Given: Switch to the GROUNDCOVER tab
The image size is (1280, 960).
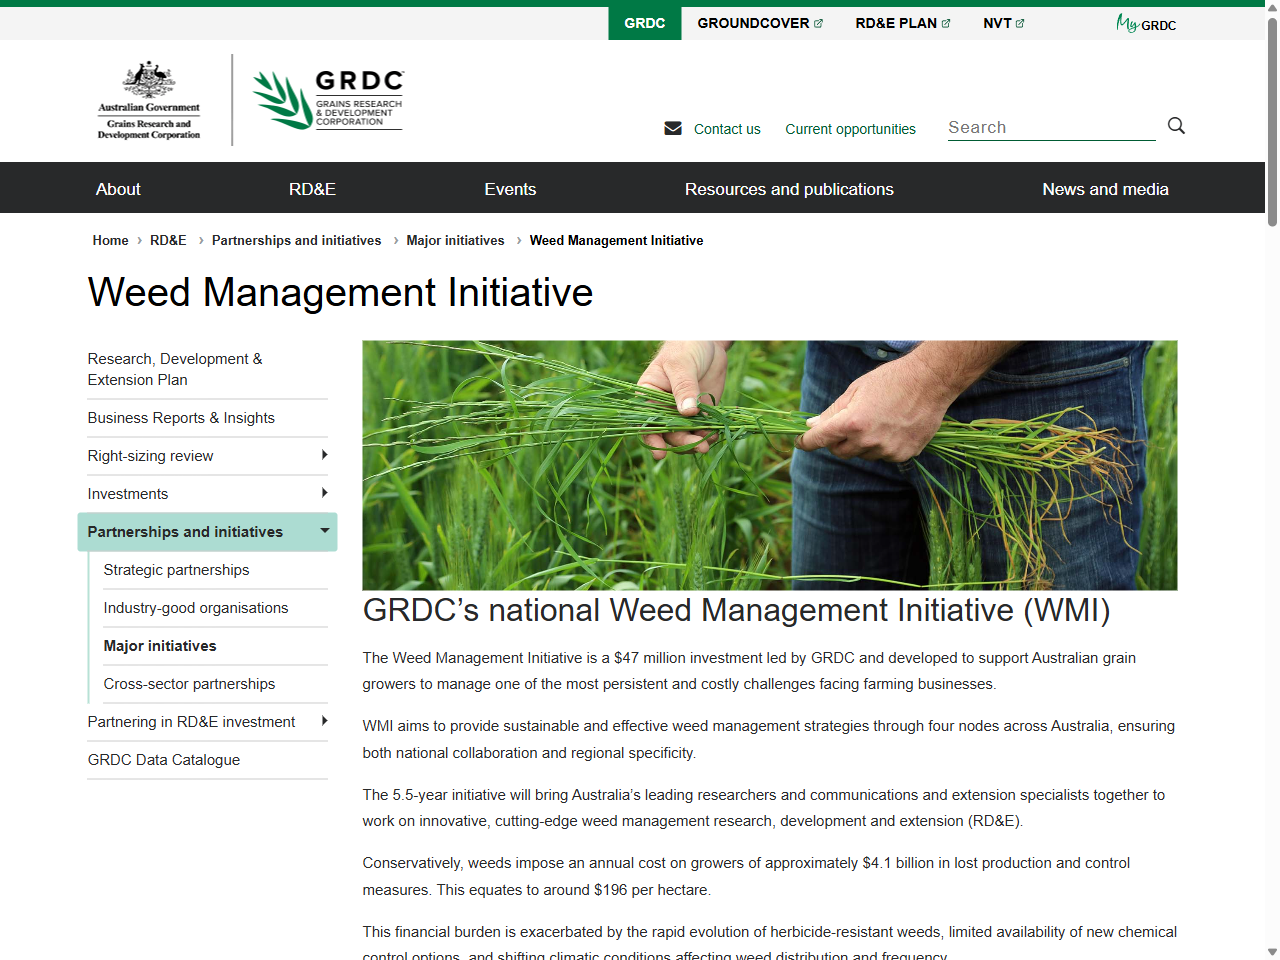Looking at the screenshot, I should click(753, 22).
